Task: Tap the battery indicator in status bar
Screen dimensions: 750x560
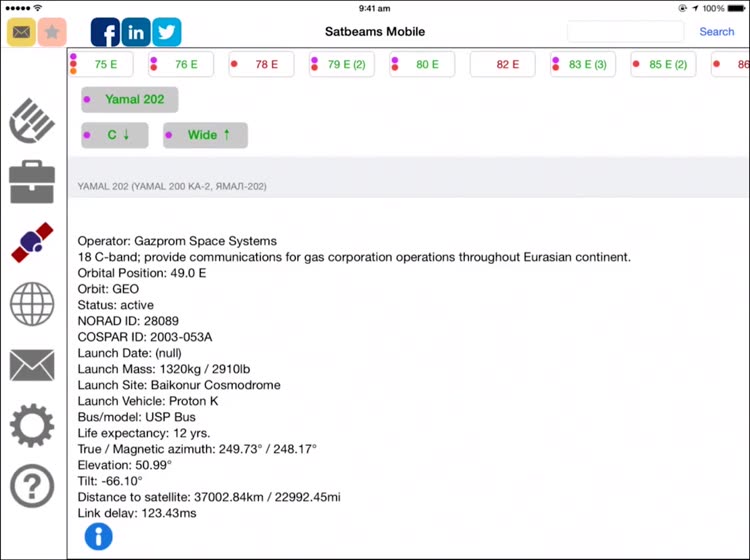Action: click(736, 8)
